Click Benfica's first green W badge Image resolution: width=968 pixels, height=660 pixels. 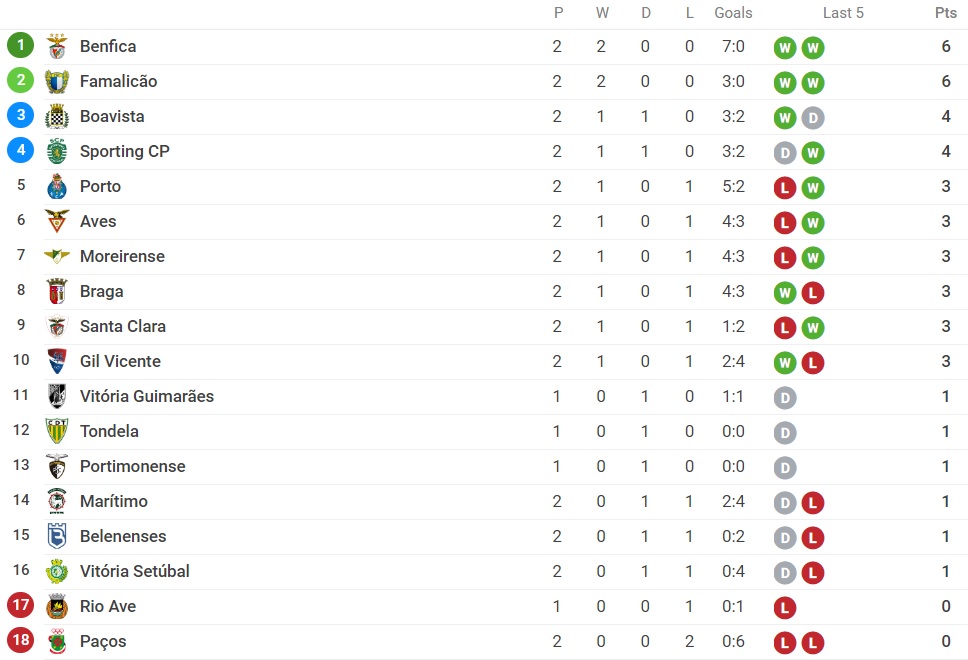(x=785, y=48)
